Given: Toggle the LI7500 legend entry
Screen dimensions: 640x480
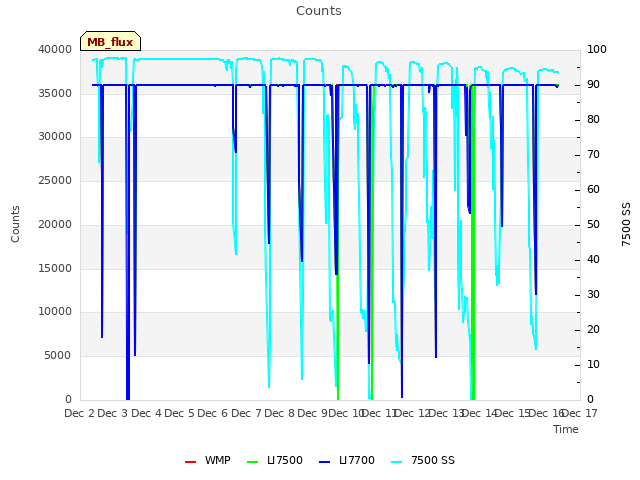Looking at the screenshot, I should pos(275,460).
